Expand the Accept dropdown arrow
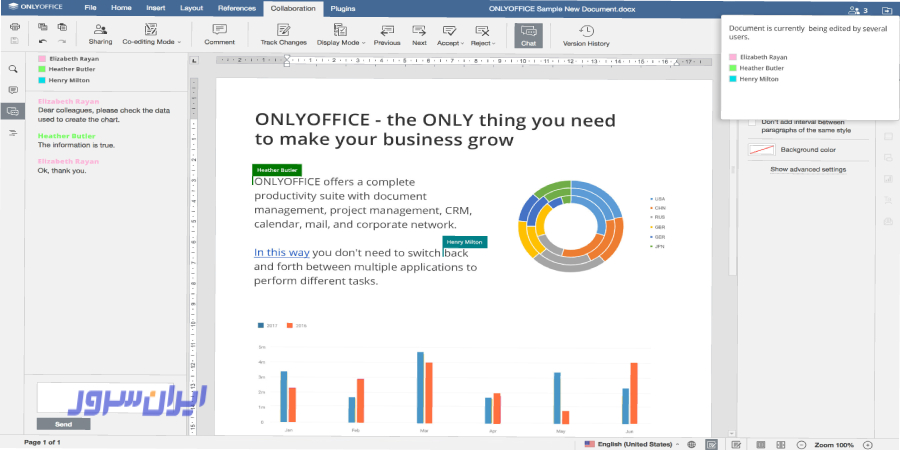Image resolution: width=900 pixels, height=450 pixels. (x=462, y=43)
